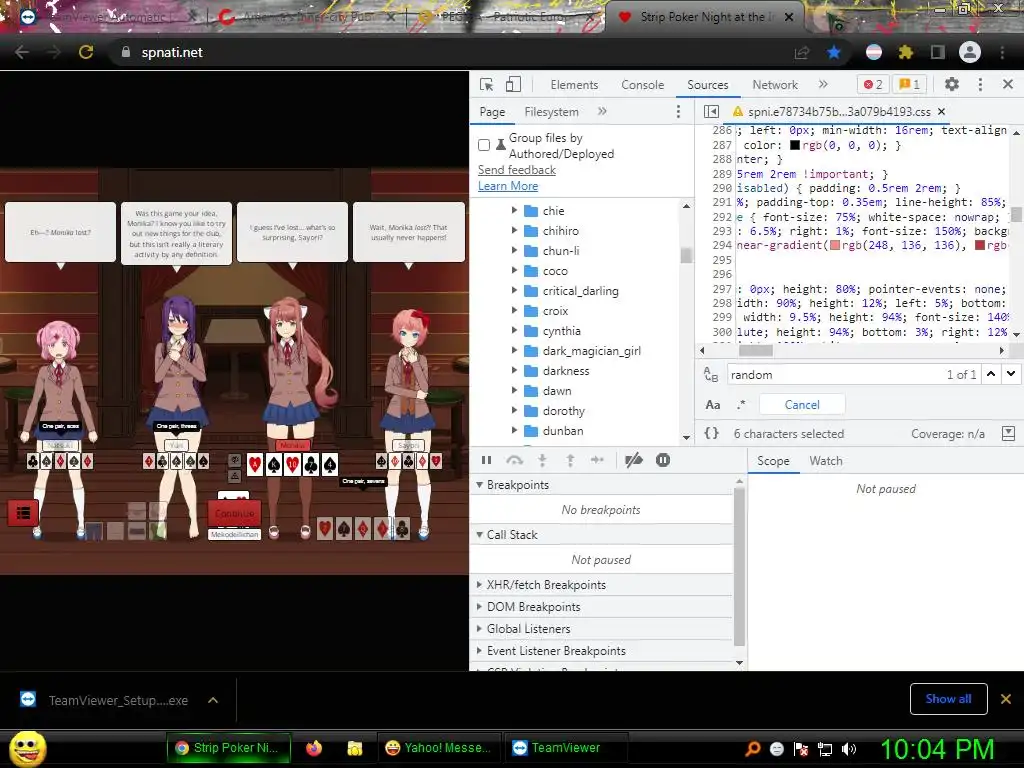1024x768 pixels.
Task: Deactivate all breakpoints toggle
Action: coord(633,460)
